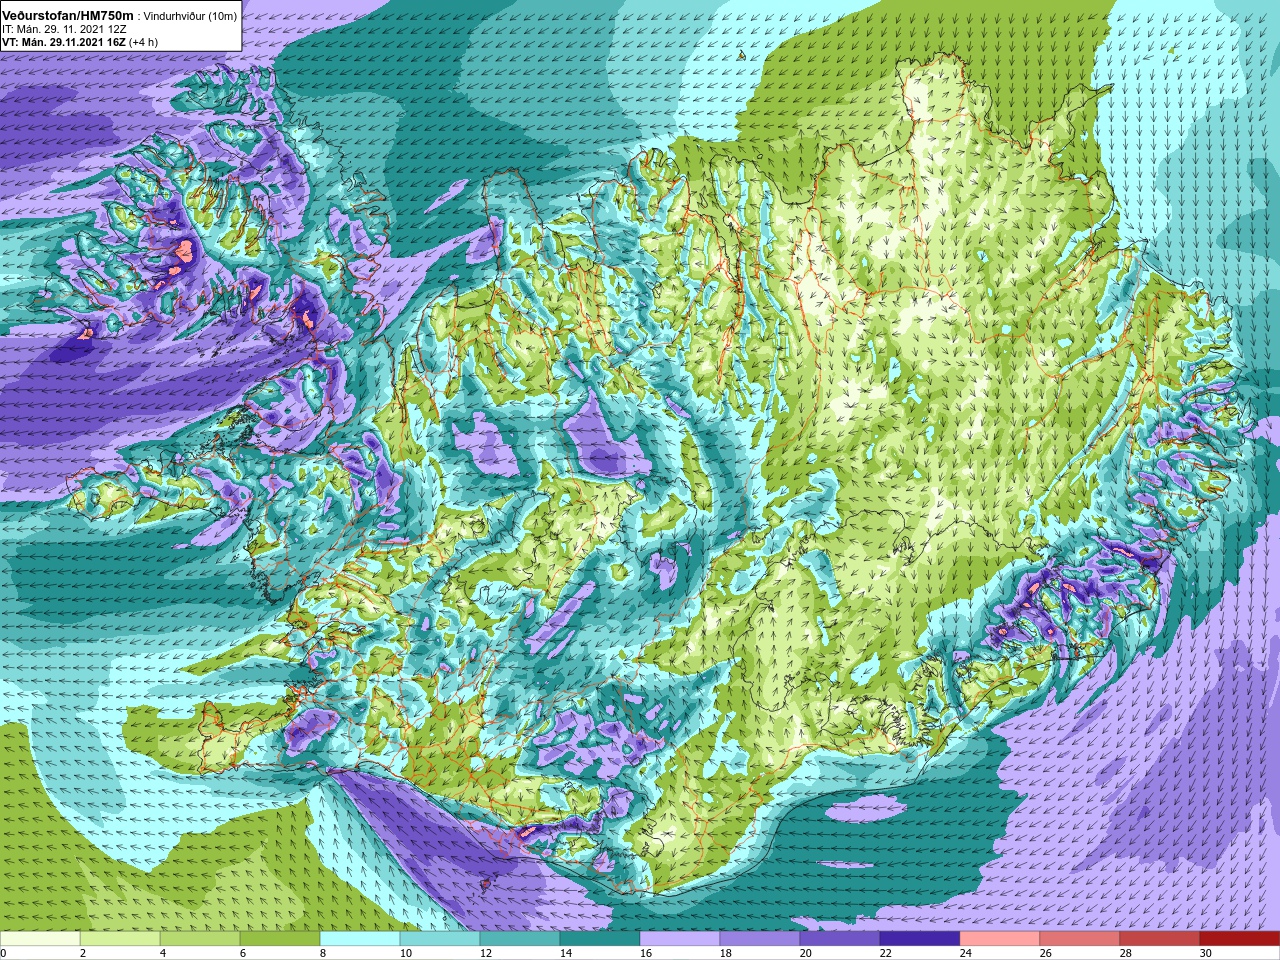Image resolution: width=1280 pixels, height=960 pixels.
Task: Select the 14–16 dark teal legend swatch
Action: [600, 939]
